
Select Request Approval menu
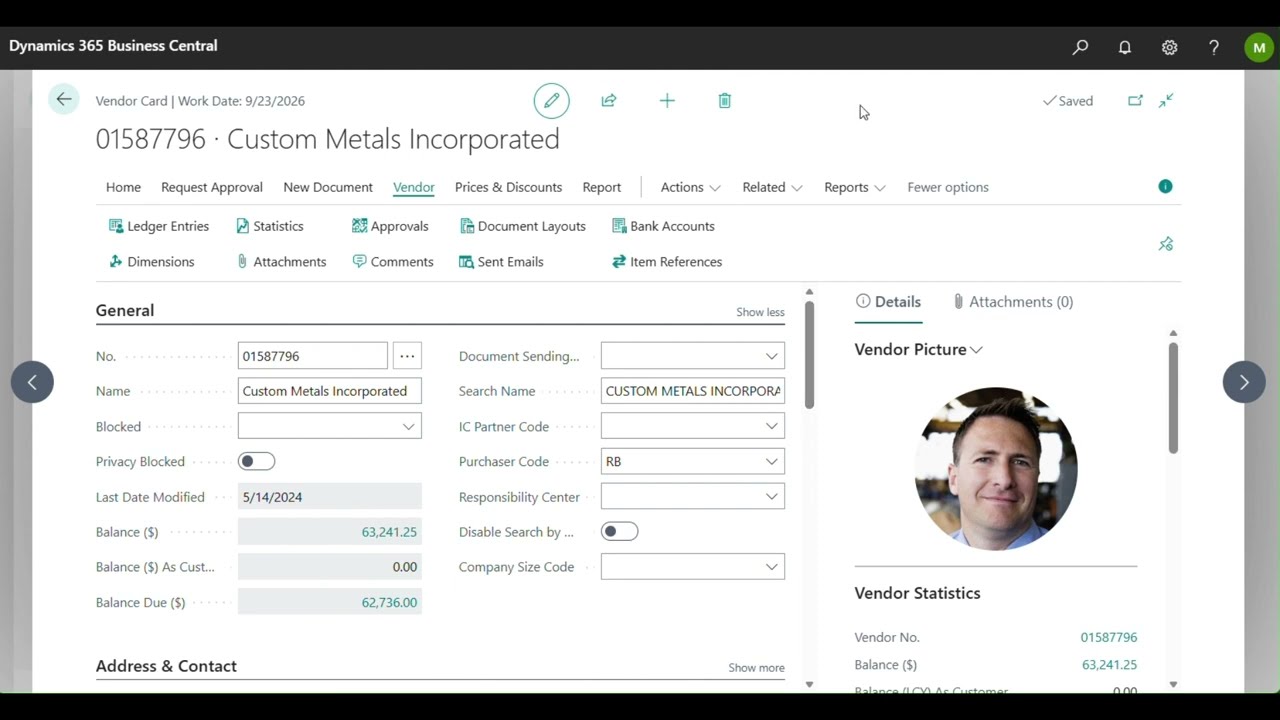pyautogui.click(x=212, y=187)
